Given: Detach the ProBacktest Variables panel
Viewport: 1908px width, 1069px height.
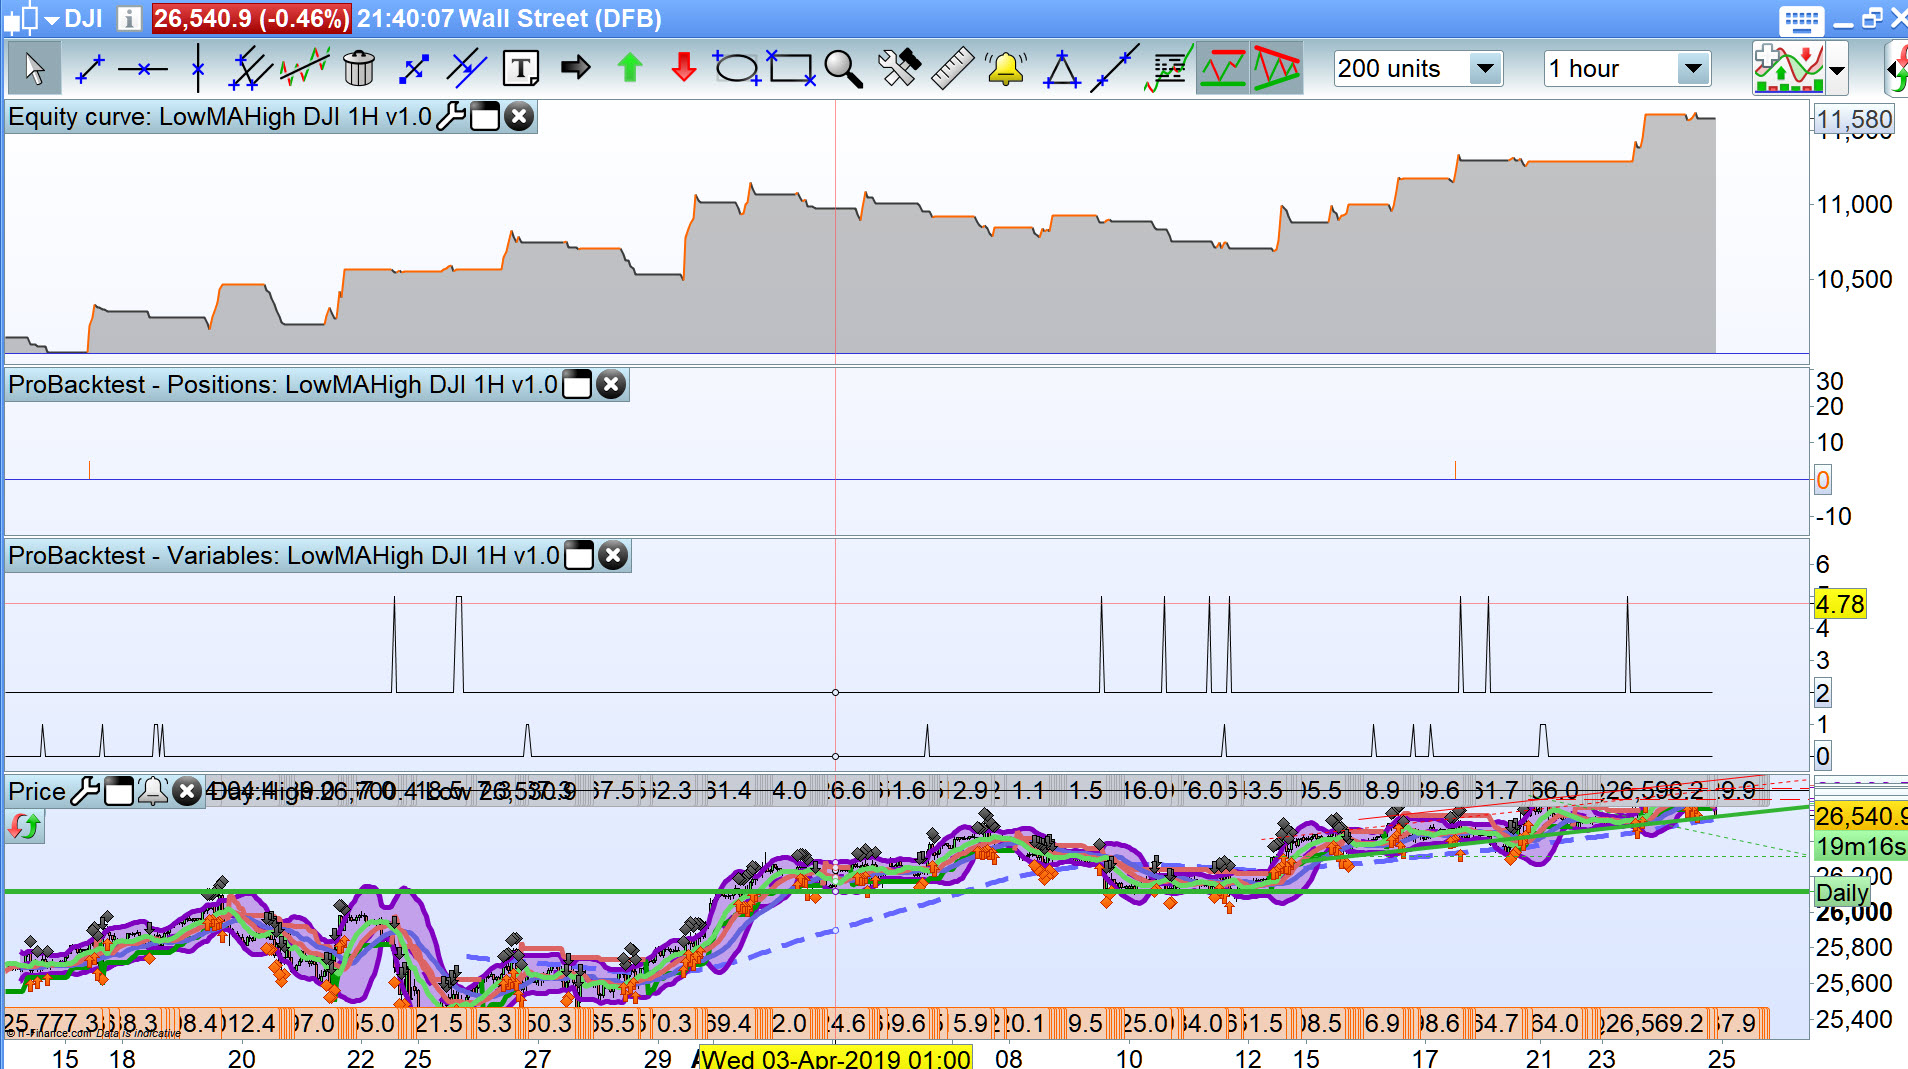Looking at the screenshot, I should point(579,556).
